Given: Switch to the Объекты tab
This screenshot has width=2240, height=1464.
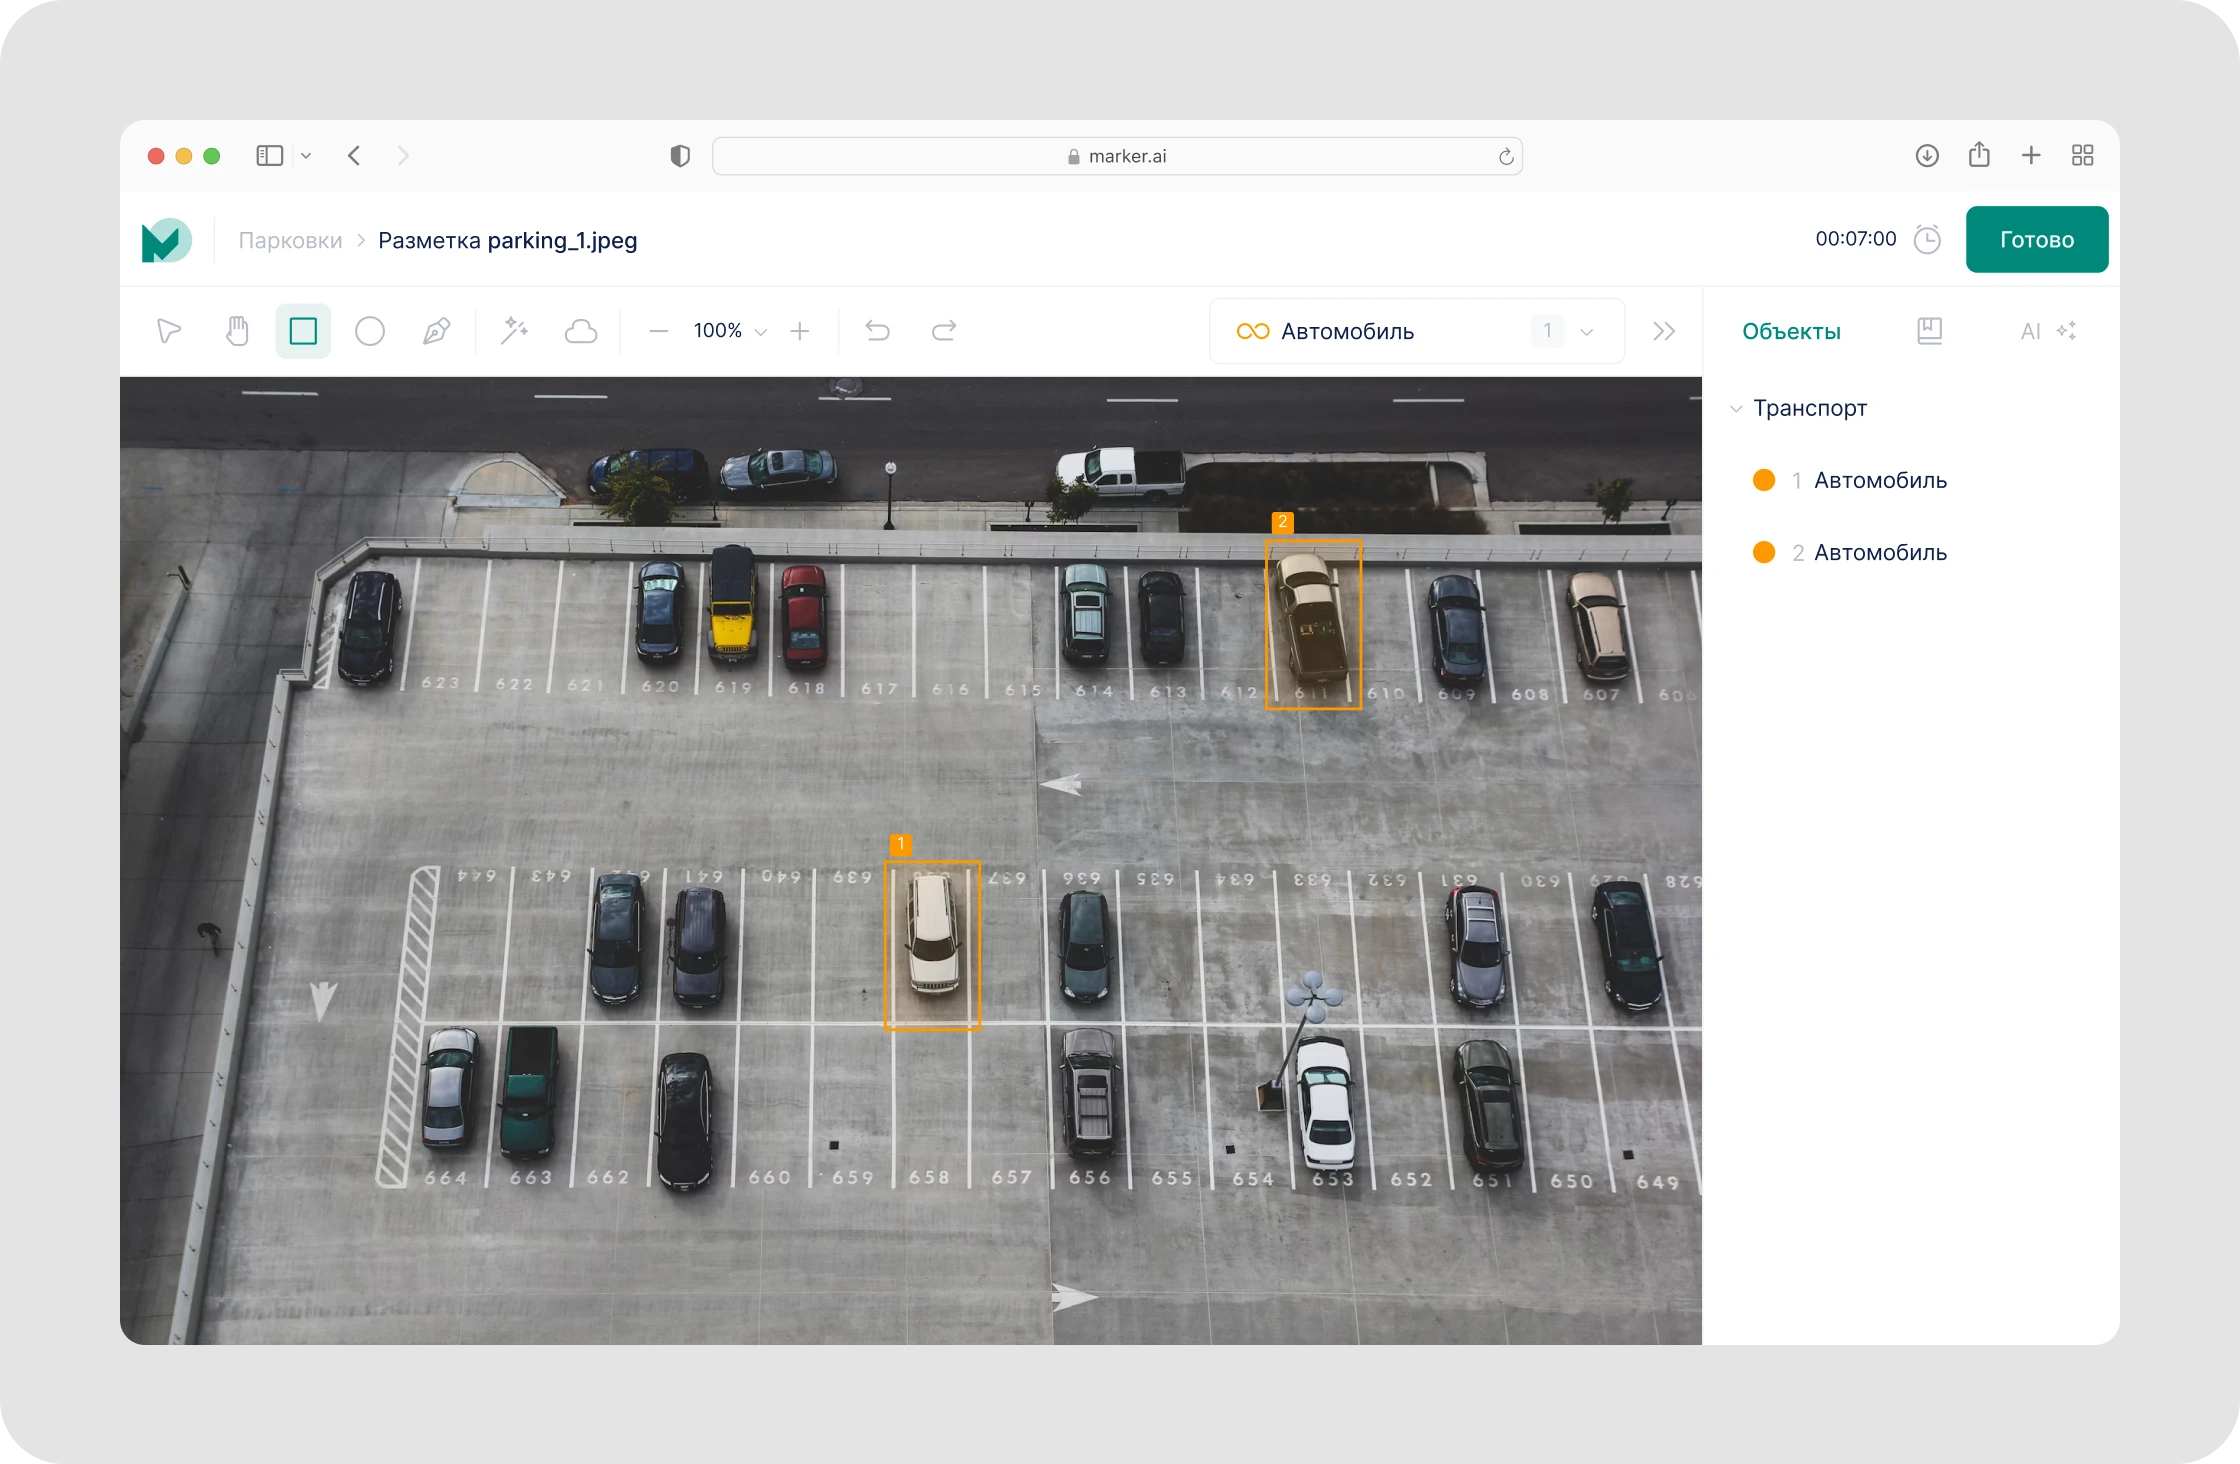Looking at the screenshot, I should tap(1791, 332).
